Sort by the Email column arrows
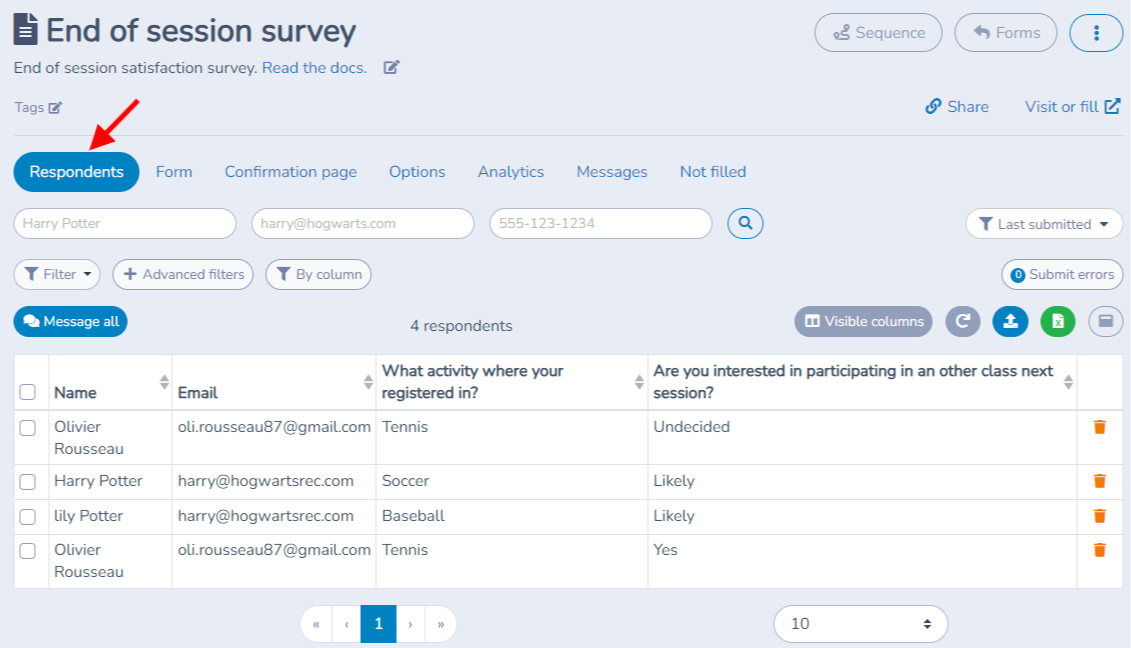Screen dimensions: 1131x648 pos(368,382)
